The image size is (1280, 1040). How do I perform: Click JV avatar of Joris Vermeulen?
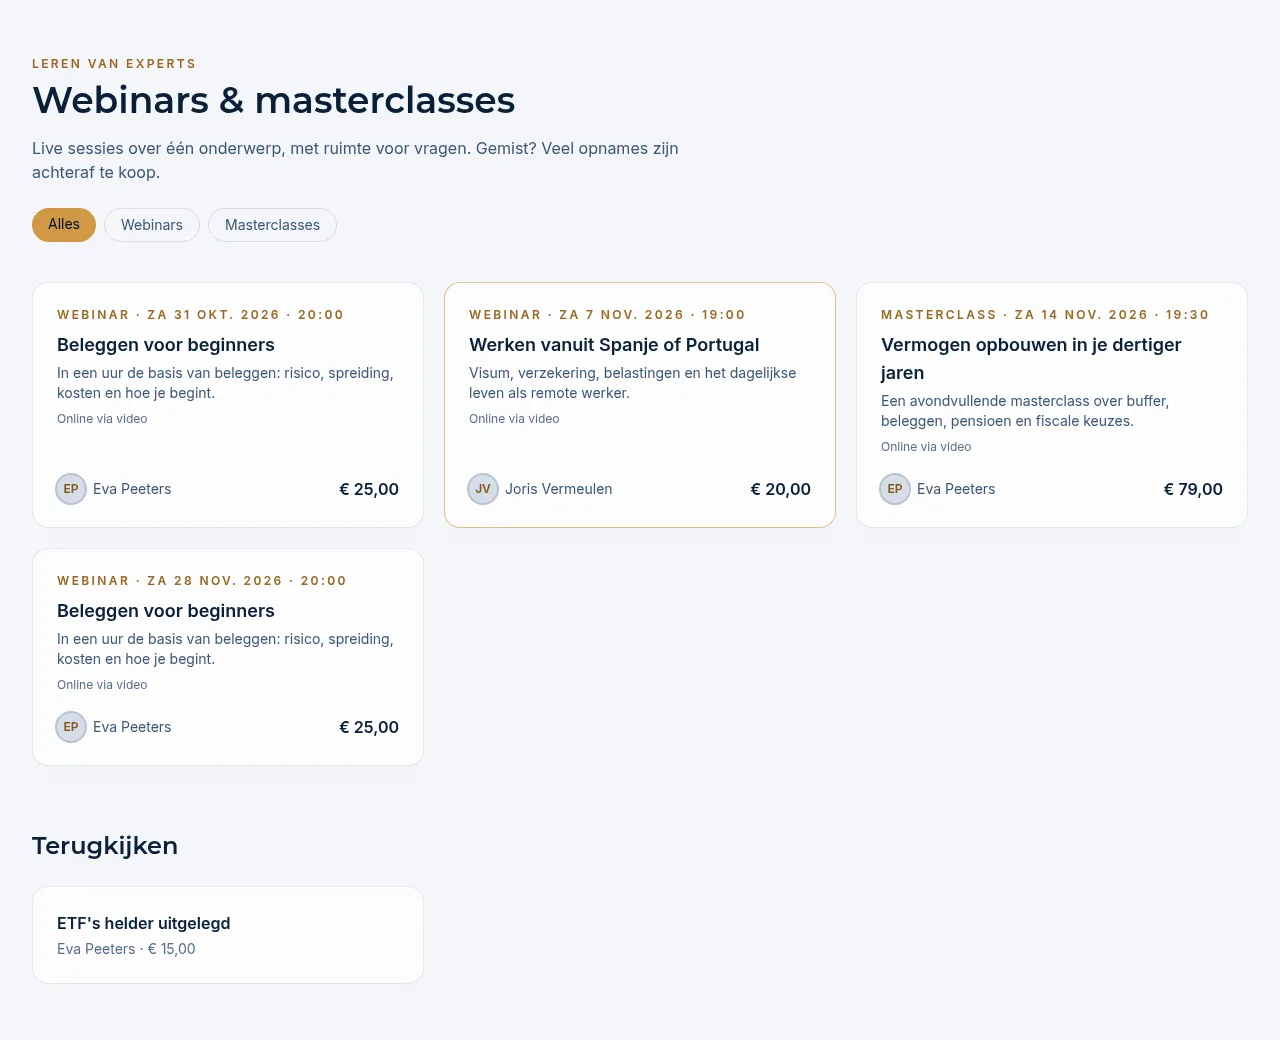pyautogui.click(x=483, y=489)
